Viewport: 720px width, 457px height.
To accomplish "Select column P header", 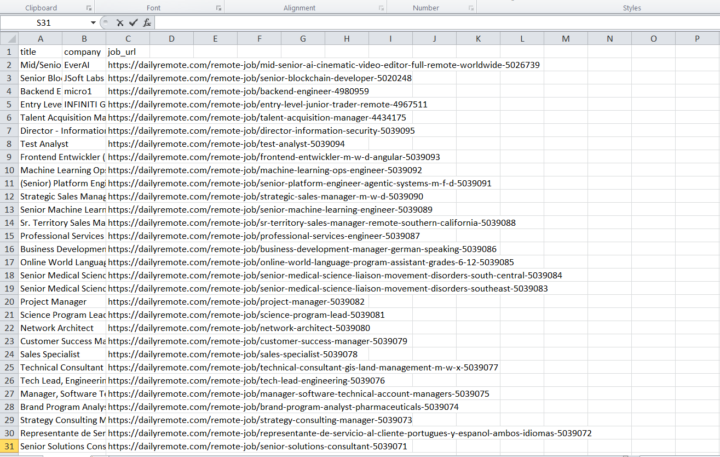I will (x=697, y=39).
